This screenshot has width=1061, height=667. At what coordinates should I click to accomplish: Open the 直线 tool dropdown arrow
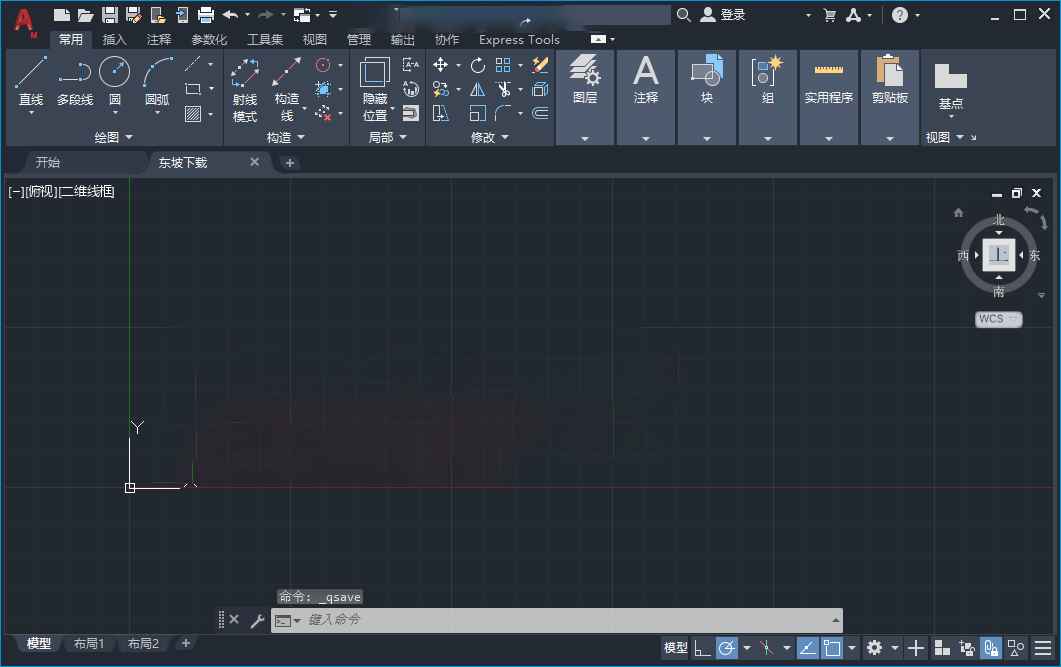click(31, 112)
